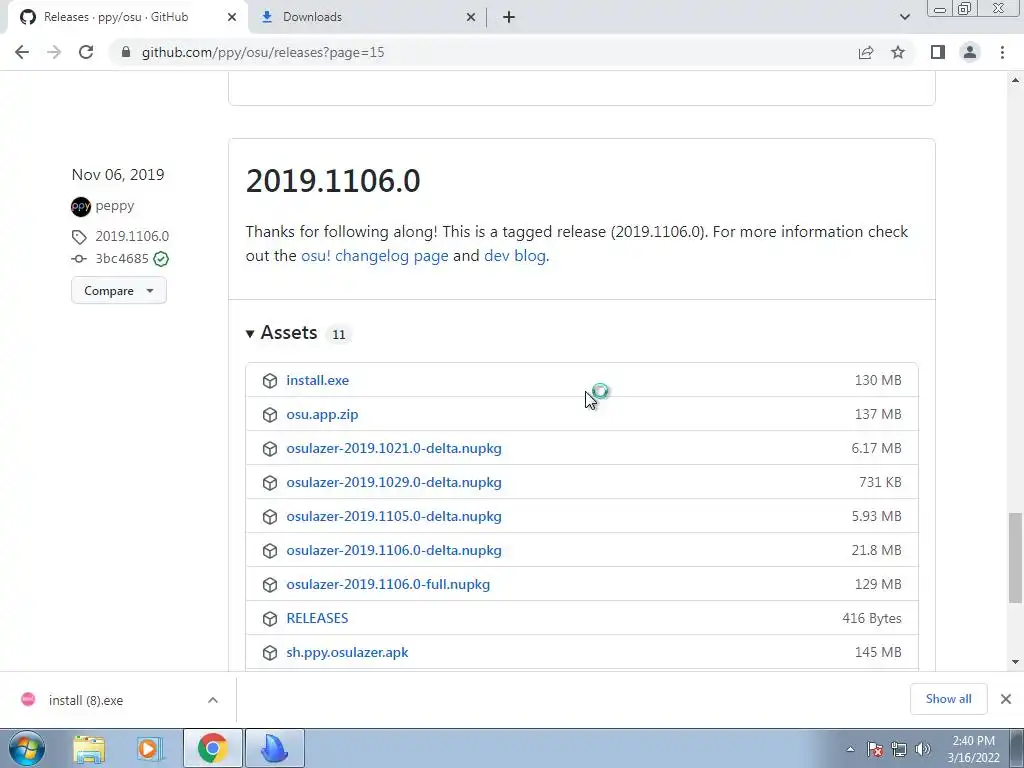
Task: Click the address bar URL
Action: pos(263,52)
